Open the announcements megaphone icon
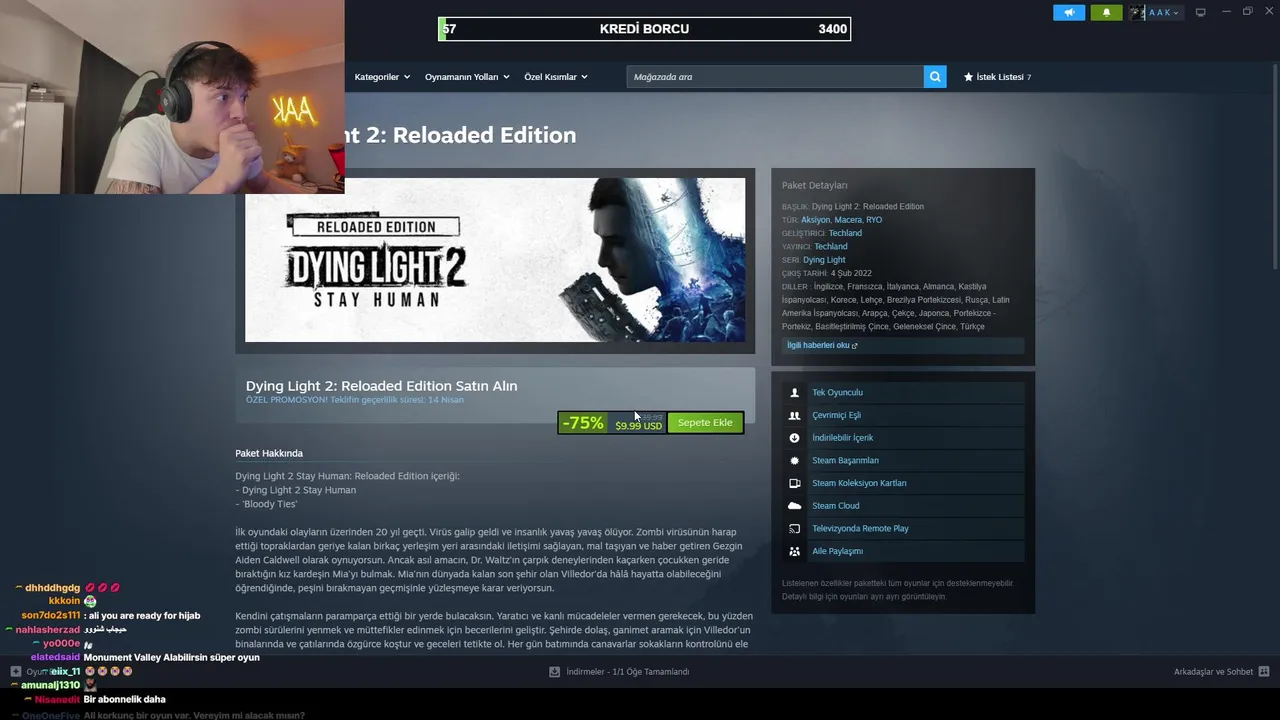 pyautogui.click(x=1069, y=12)
